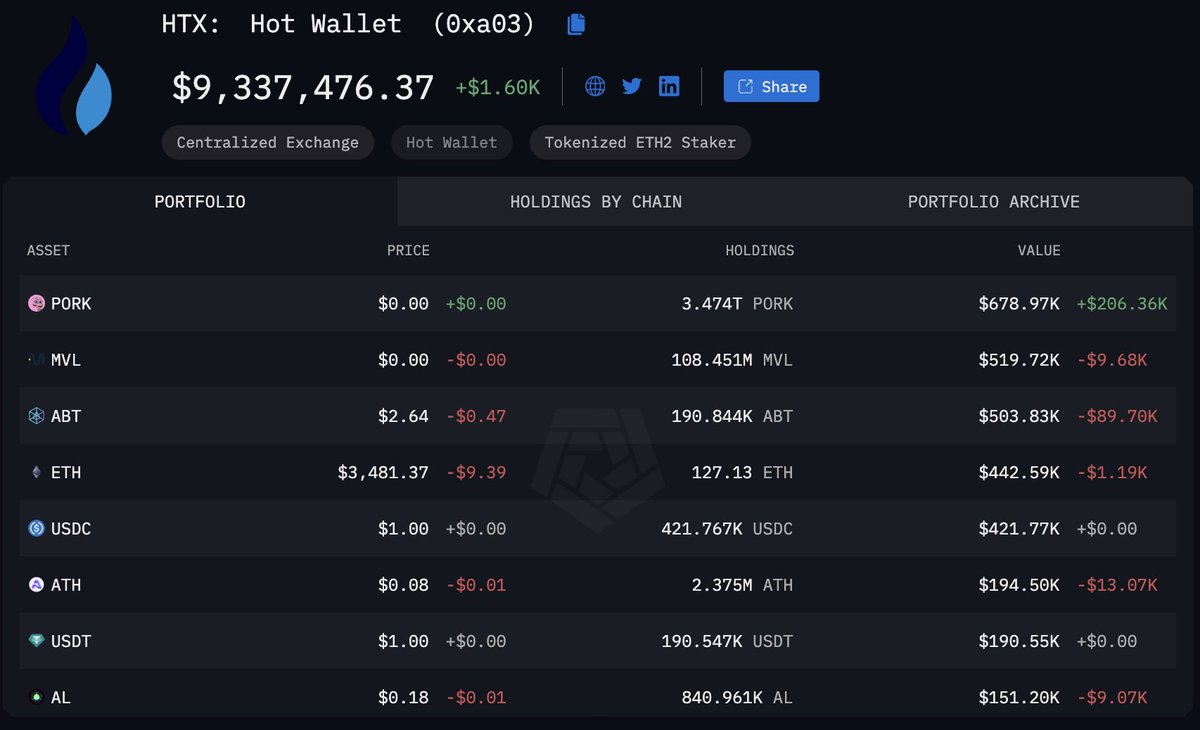Click the 840.961K AL holdings
The image size is (1200, 730).
738,697
